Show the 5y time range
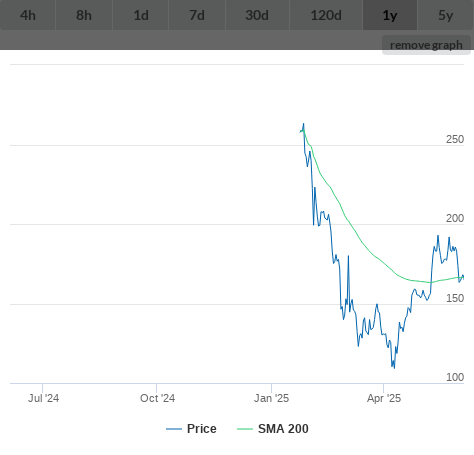 point(446,15)
